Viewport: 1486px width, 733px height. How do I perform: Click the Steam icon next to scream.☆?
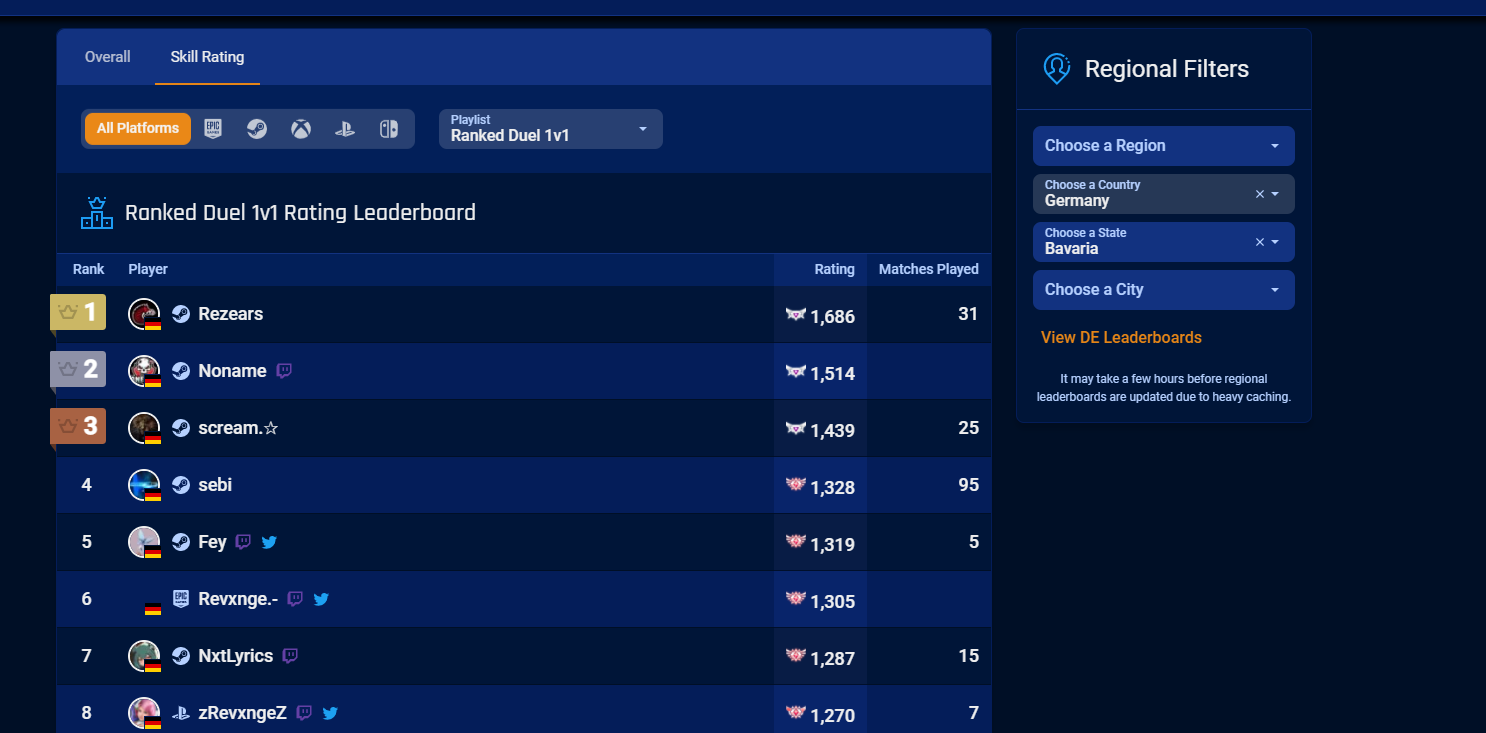180,428
